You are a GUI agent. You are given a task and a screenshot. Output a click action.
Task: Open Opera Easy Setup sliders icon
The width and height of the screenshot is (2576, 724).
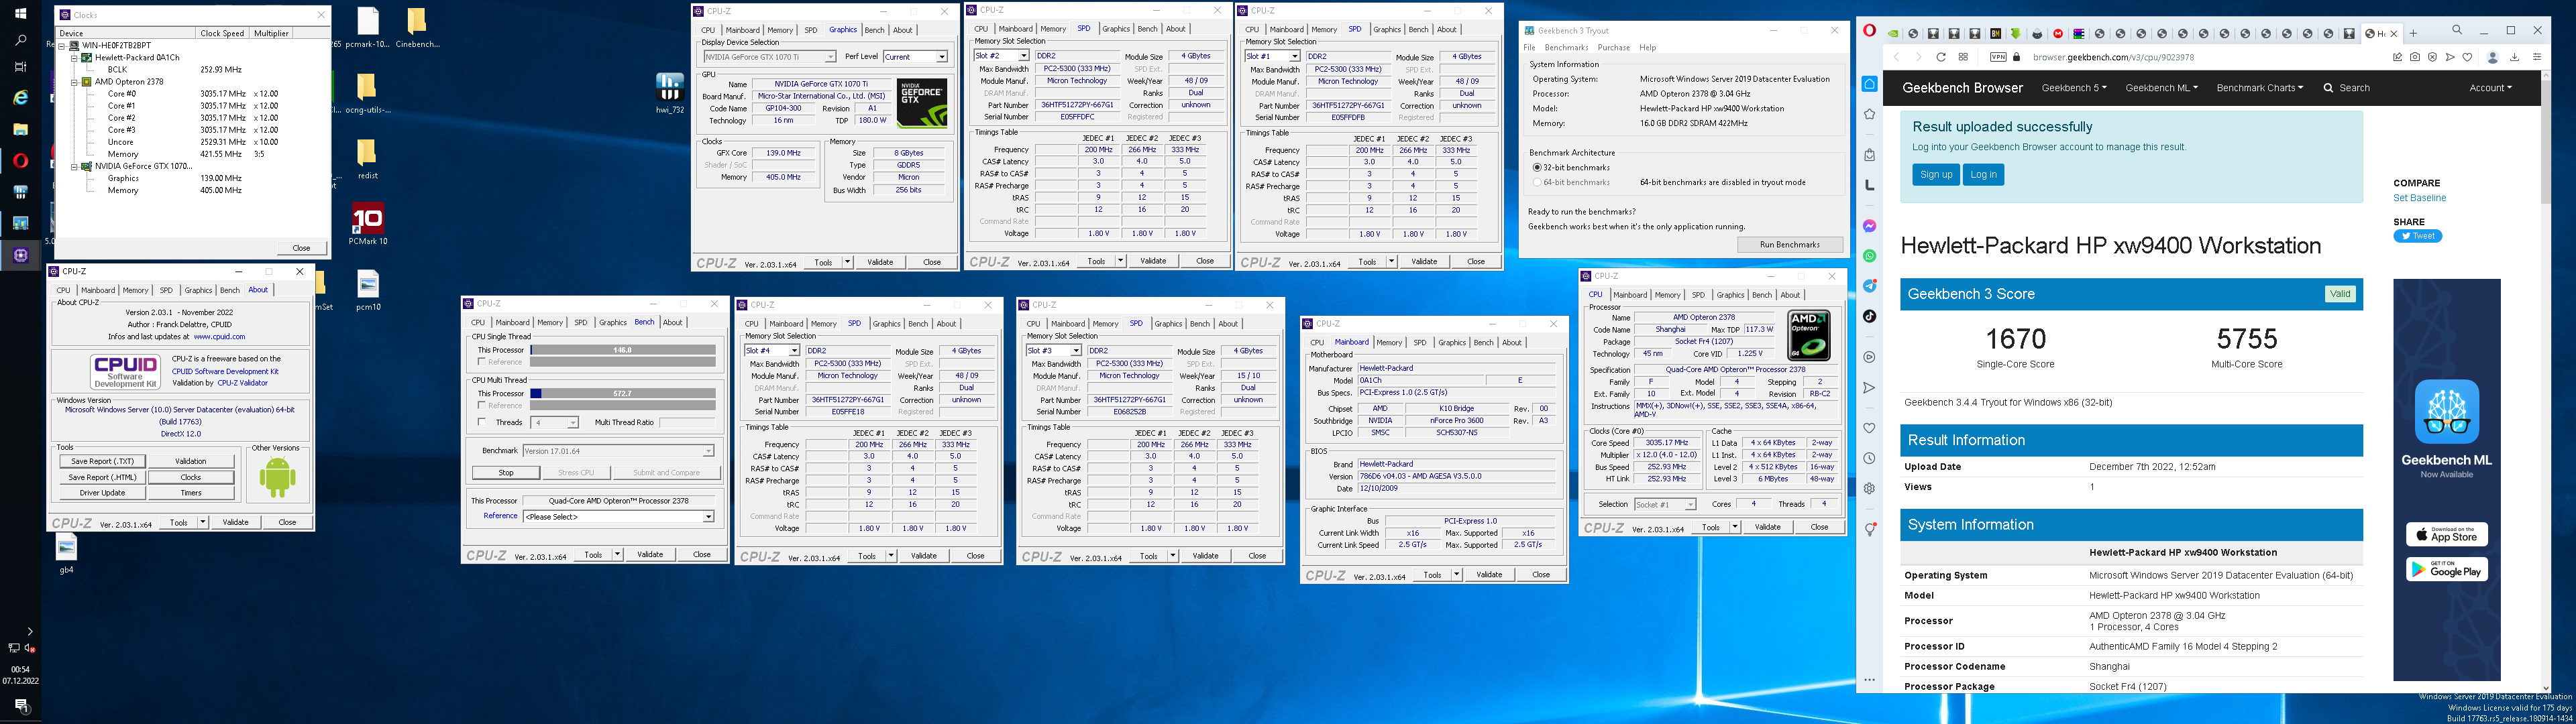[x=2537, y=57]
